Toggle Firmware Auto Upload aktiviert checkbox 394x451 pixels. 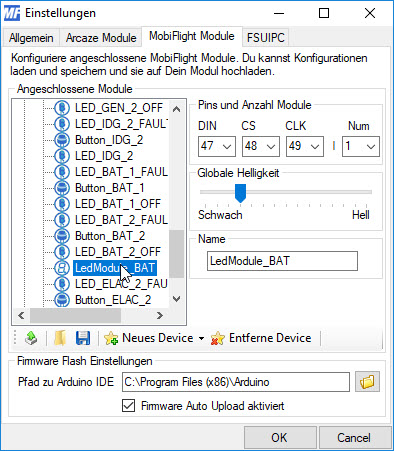click(x=129, y=406)
